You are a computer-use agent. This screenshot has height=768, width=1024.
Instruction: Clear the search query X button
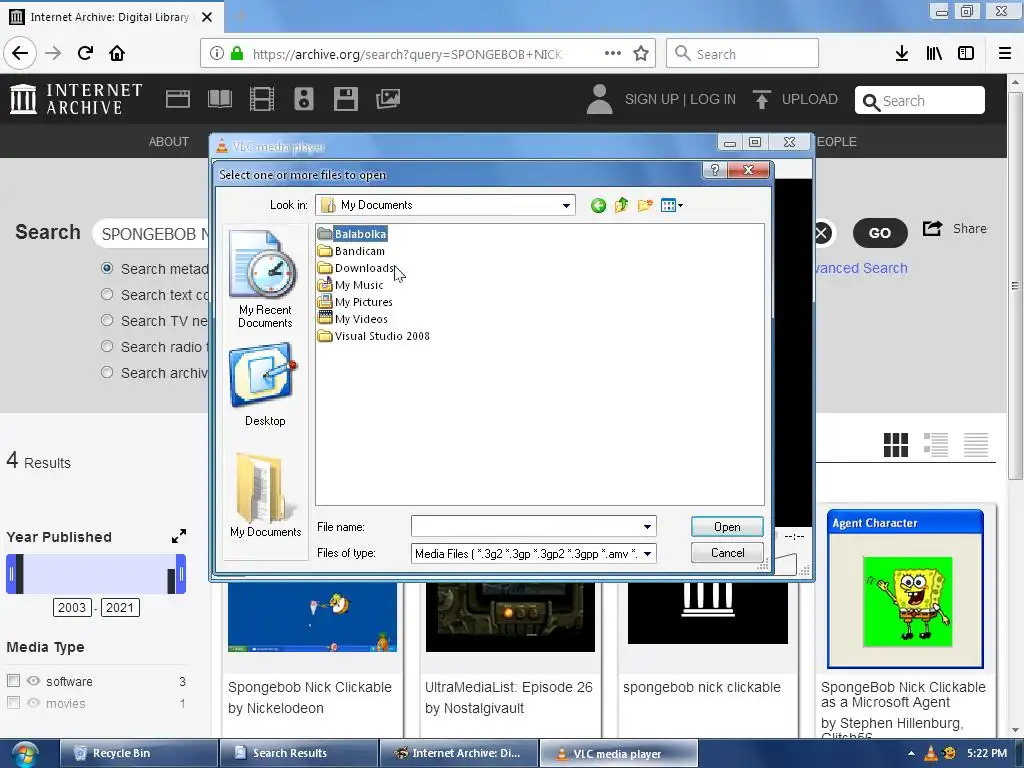pos(822,233)
